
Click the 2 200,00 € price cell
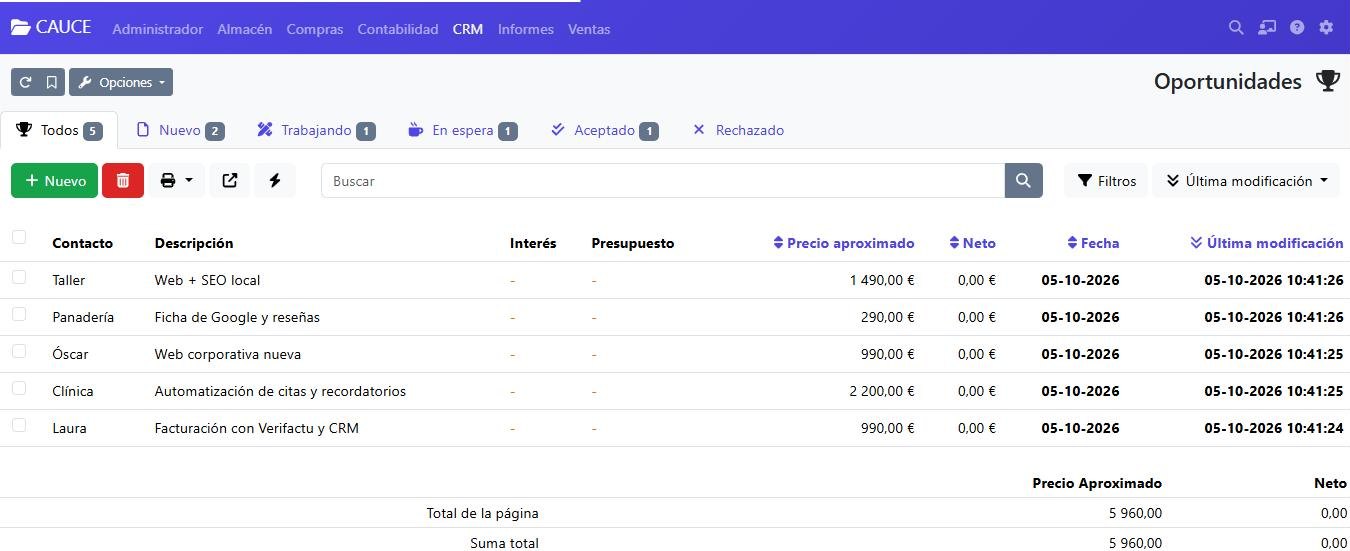pos(882,391)
